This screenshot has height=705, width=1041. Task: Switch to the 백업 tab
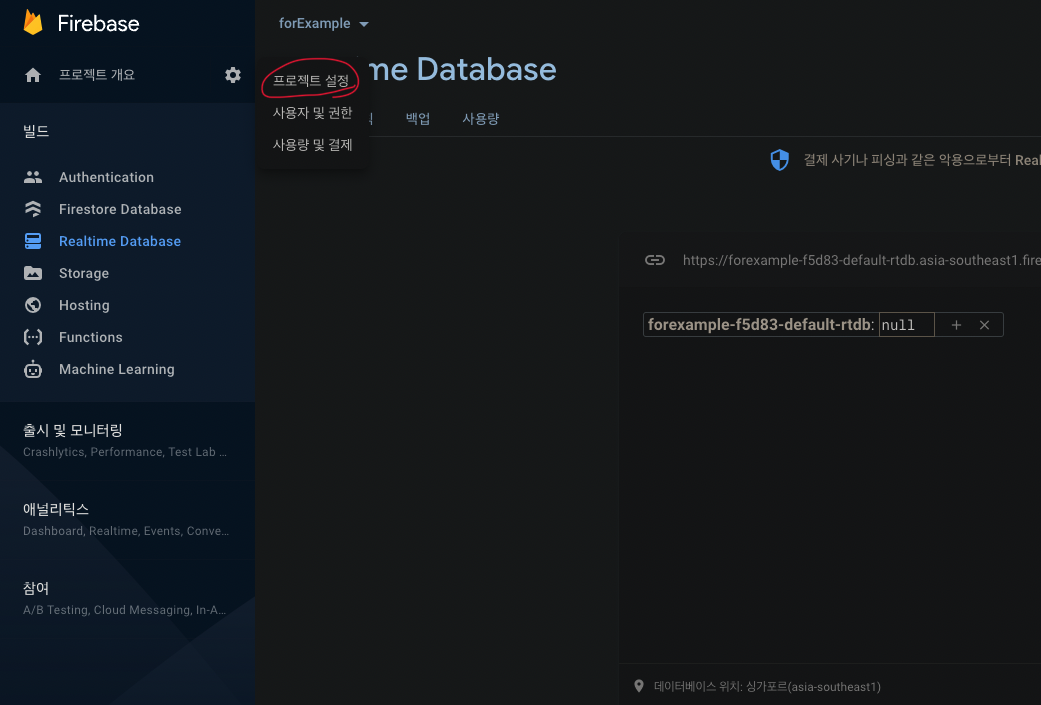[x=418, y=119]
